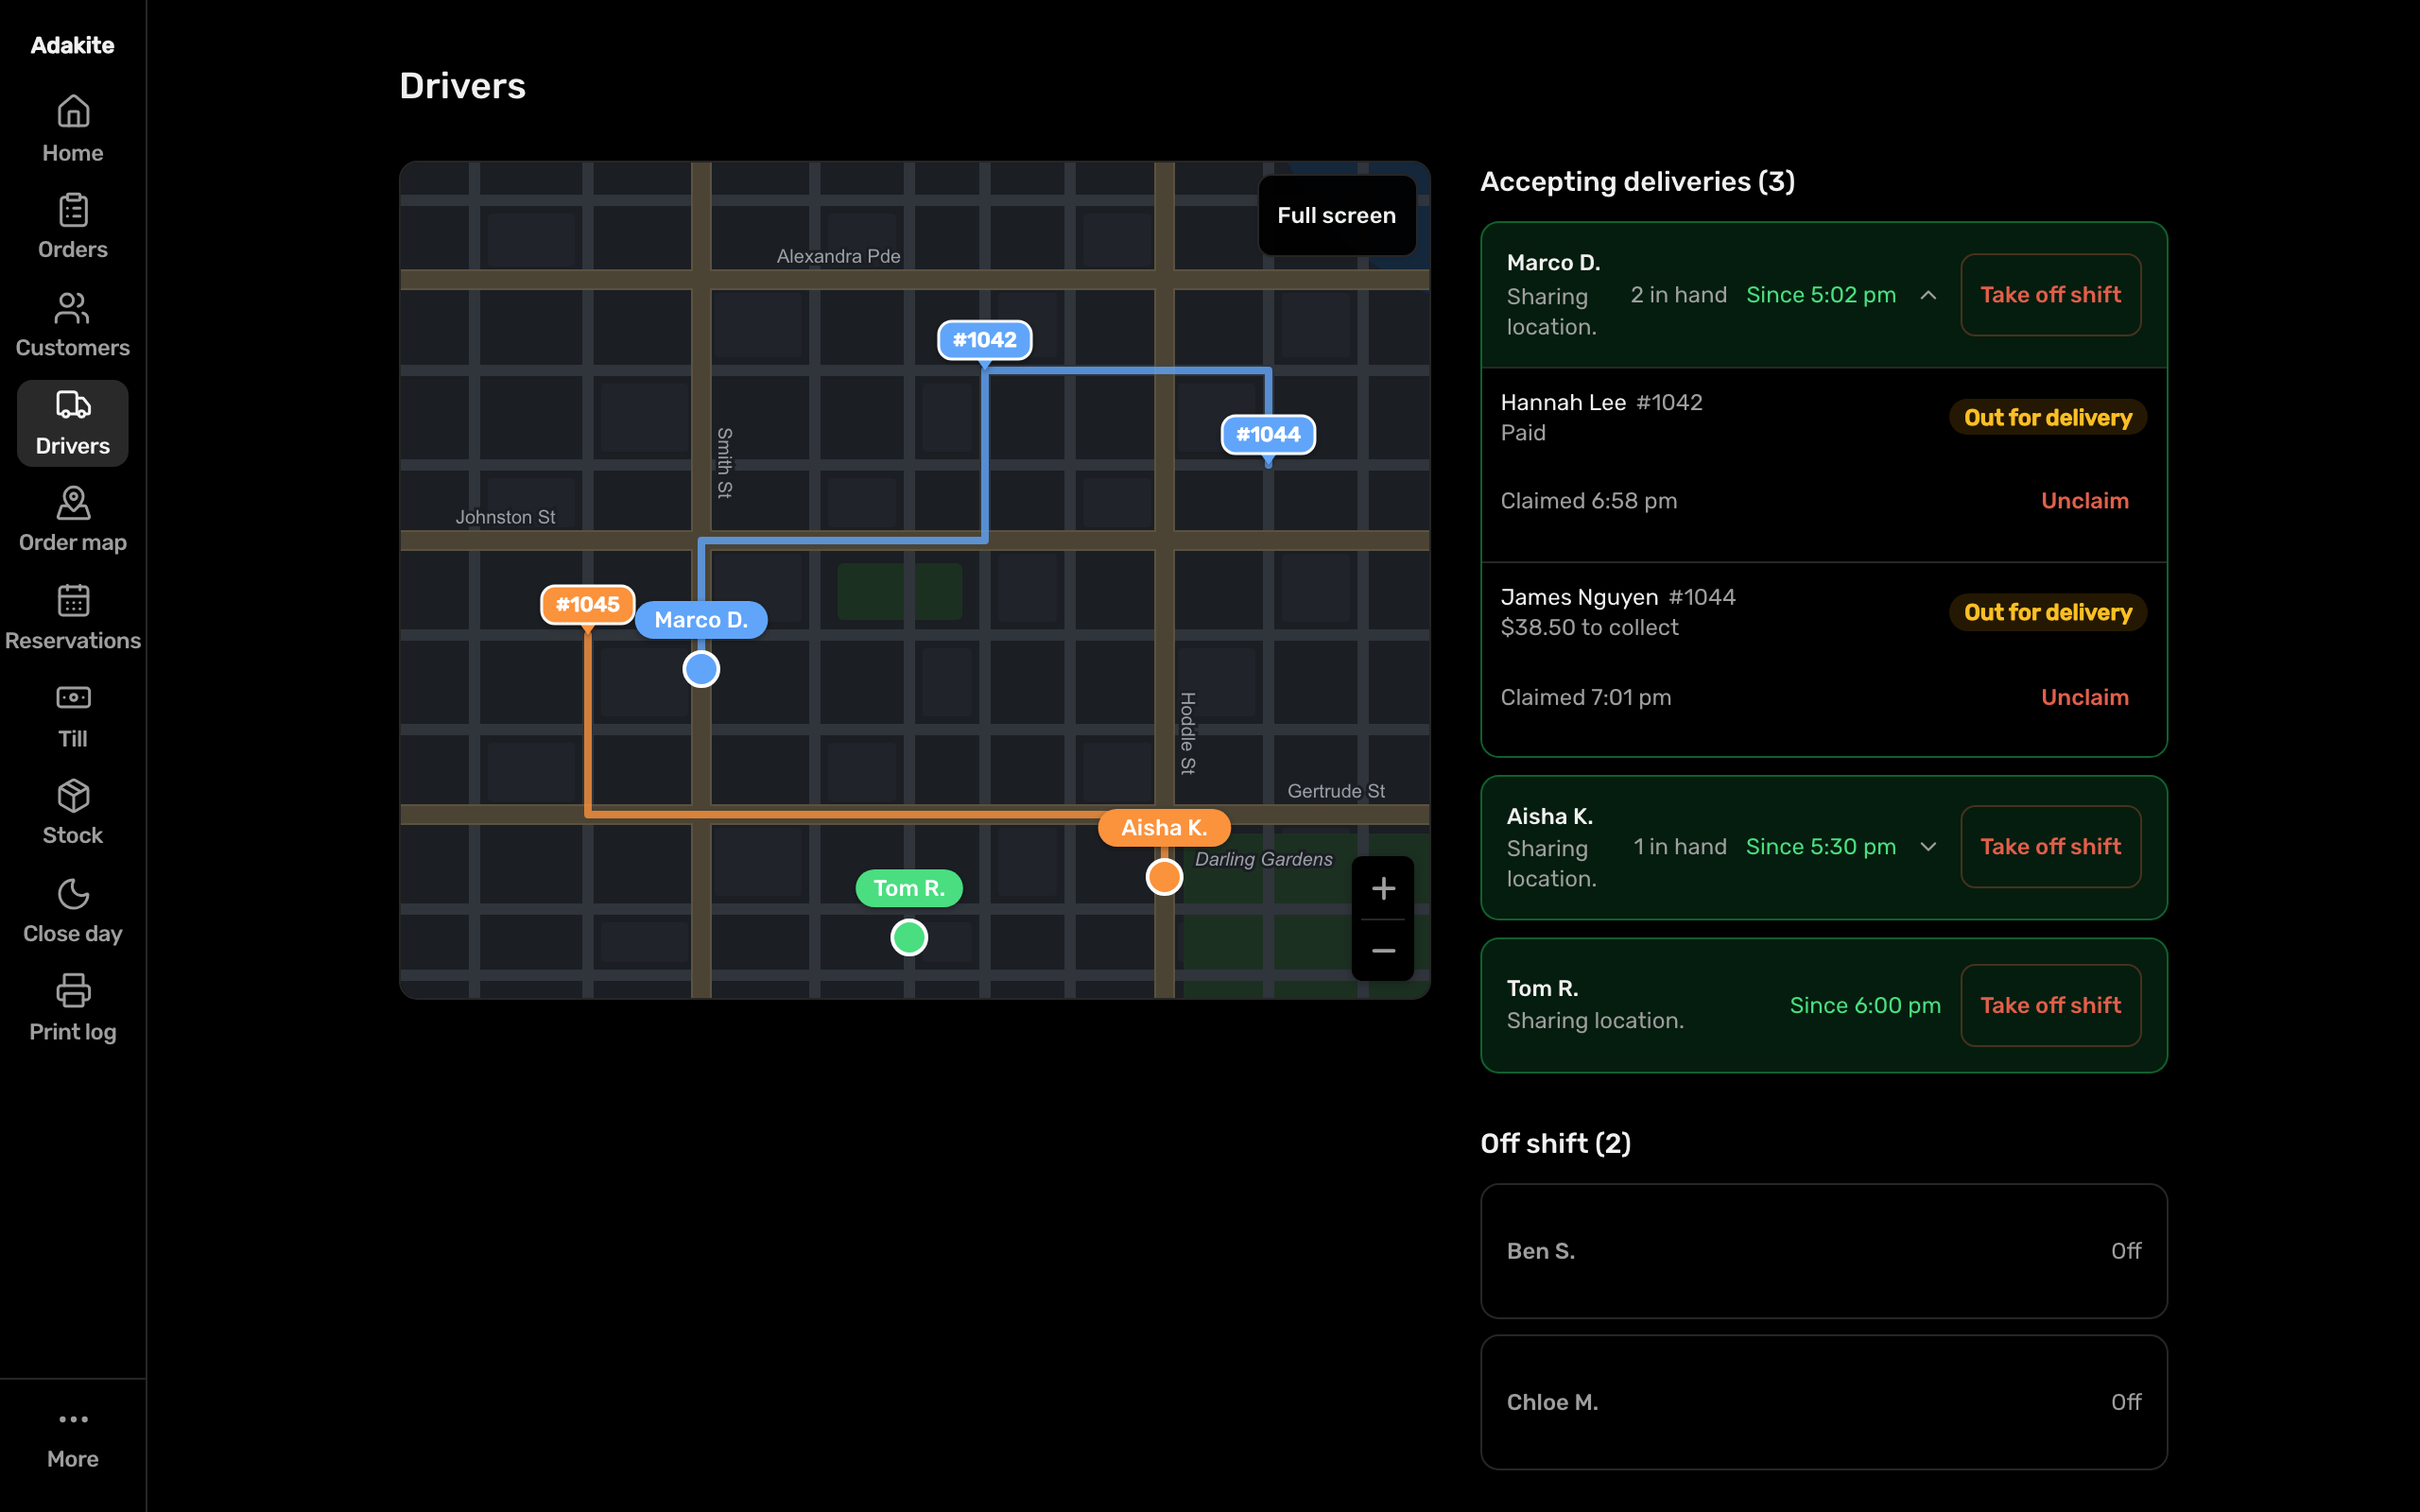Click the Aisha K. map label
Image resolution: width=2420 pixels, height=1512 pixels.
1164,828
